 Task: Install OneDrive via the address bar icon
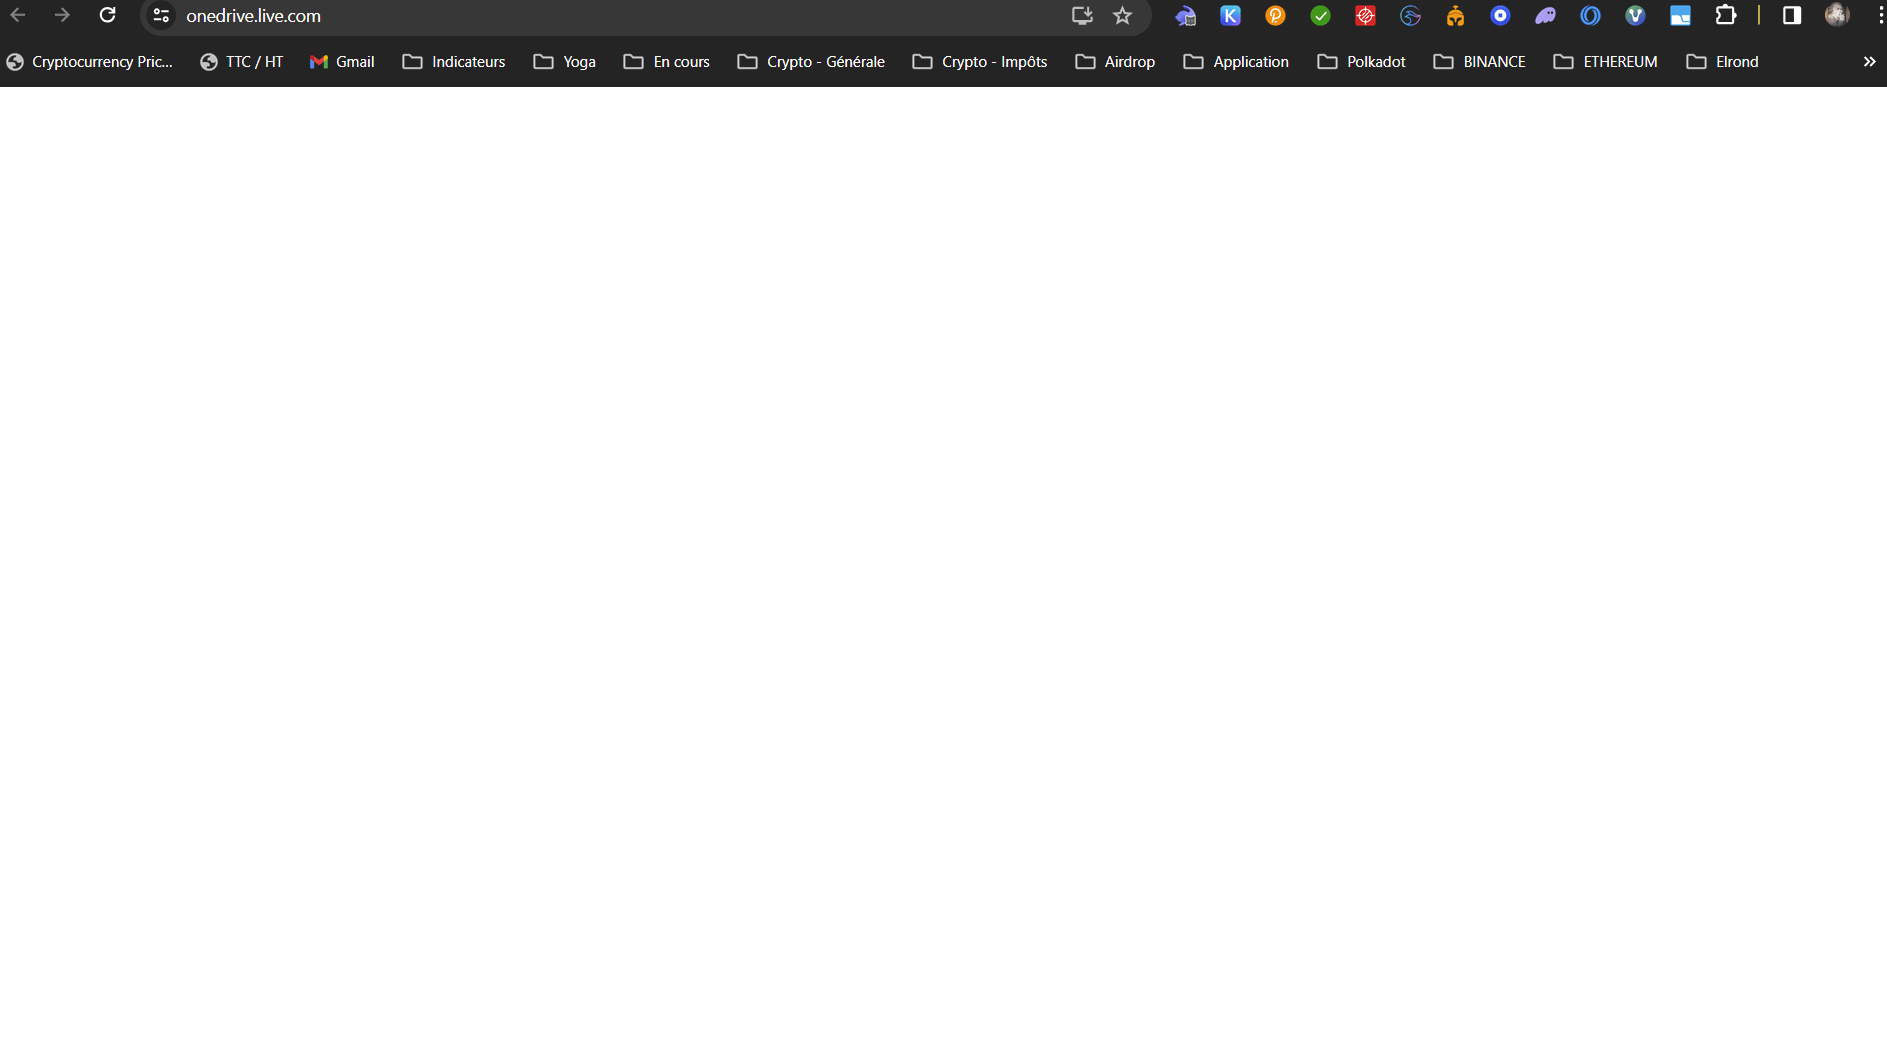1083,15
